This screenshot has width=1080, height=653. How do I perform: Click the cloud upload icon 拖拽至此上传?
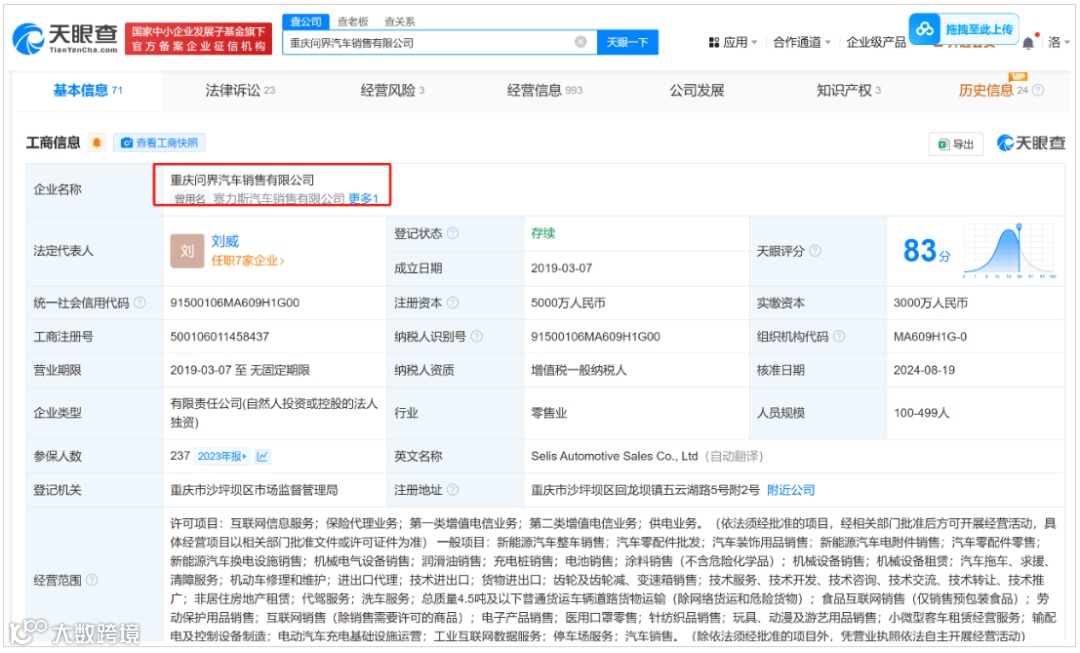964,29
